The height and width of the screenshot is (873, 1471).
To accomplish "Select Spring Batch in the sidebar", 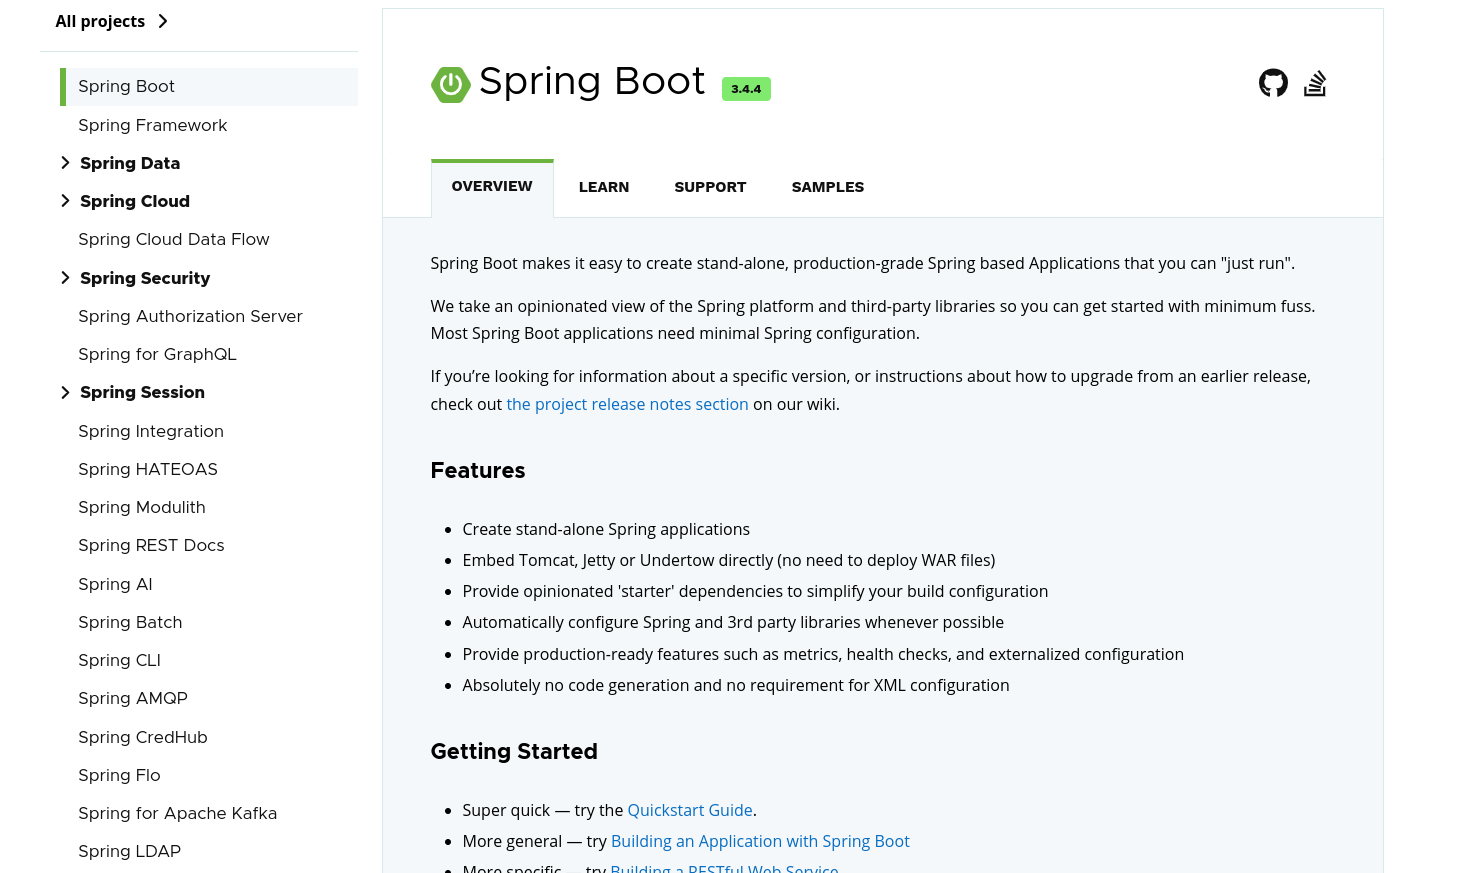I will [x=130, y=622].
